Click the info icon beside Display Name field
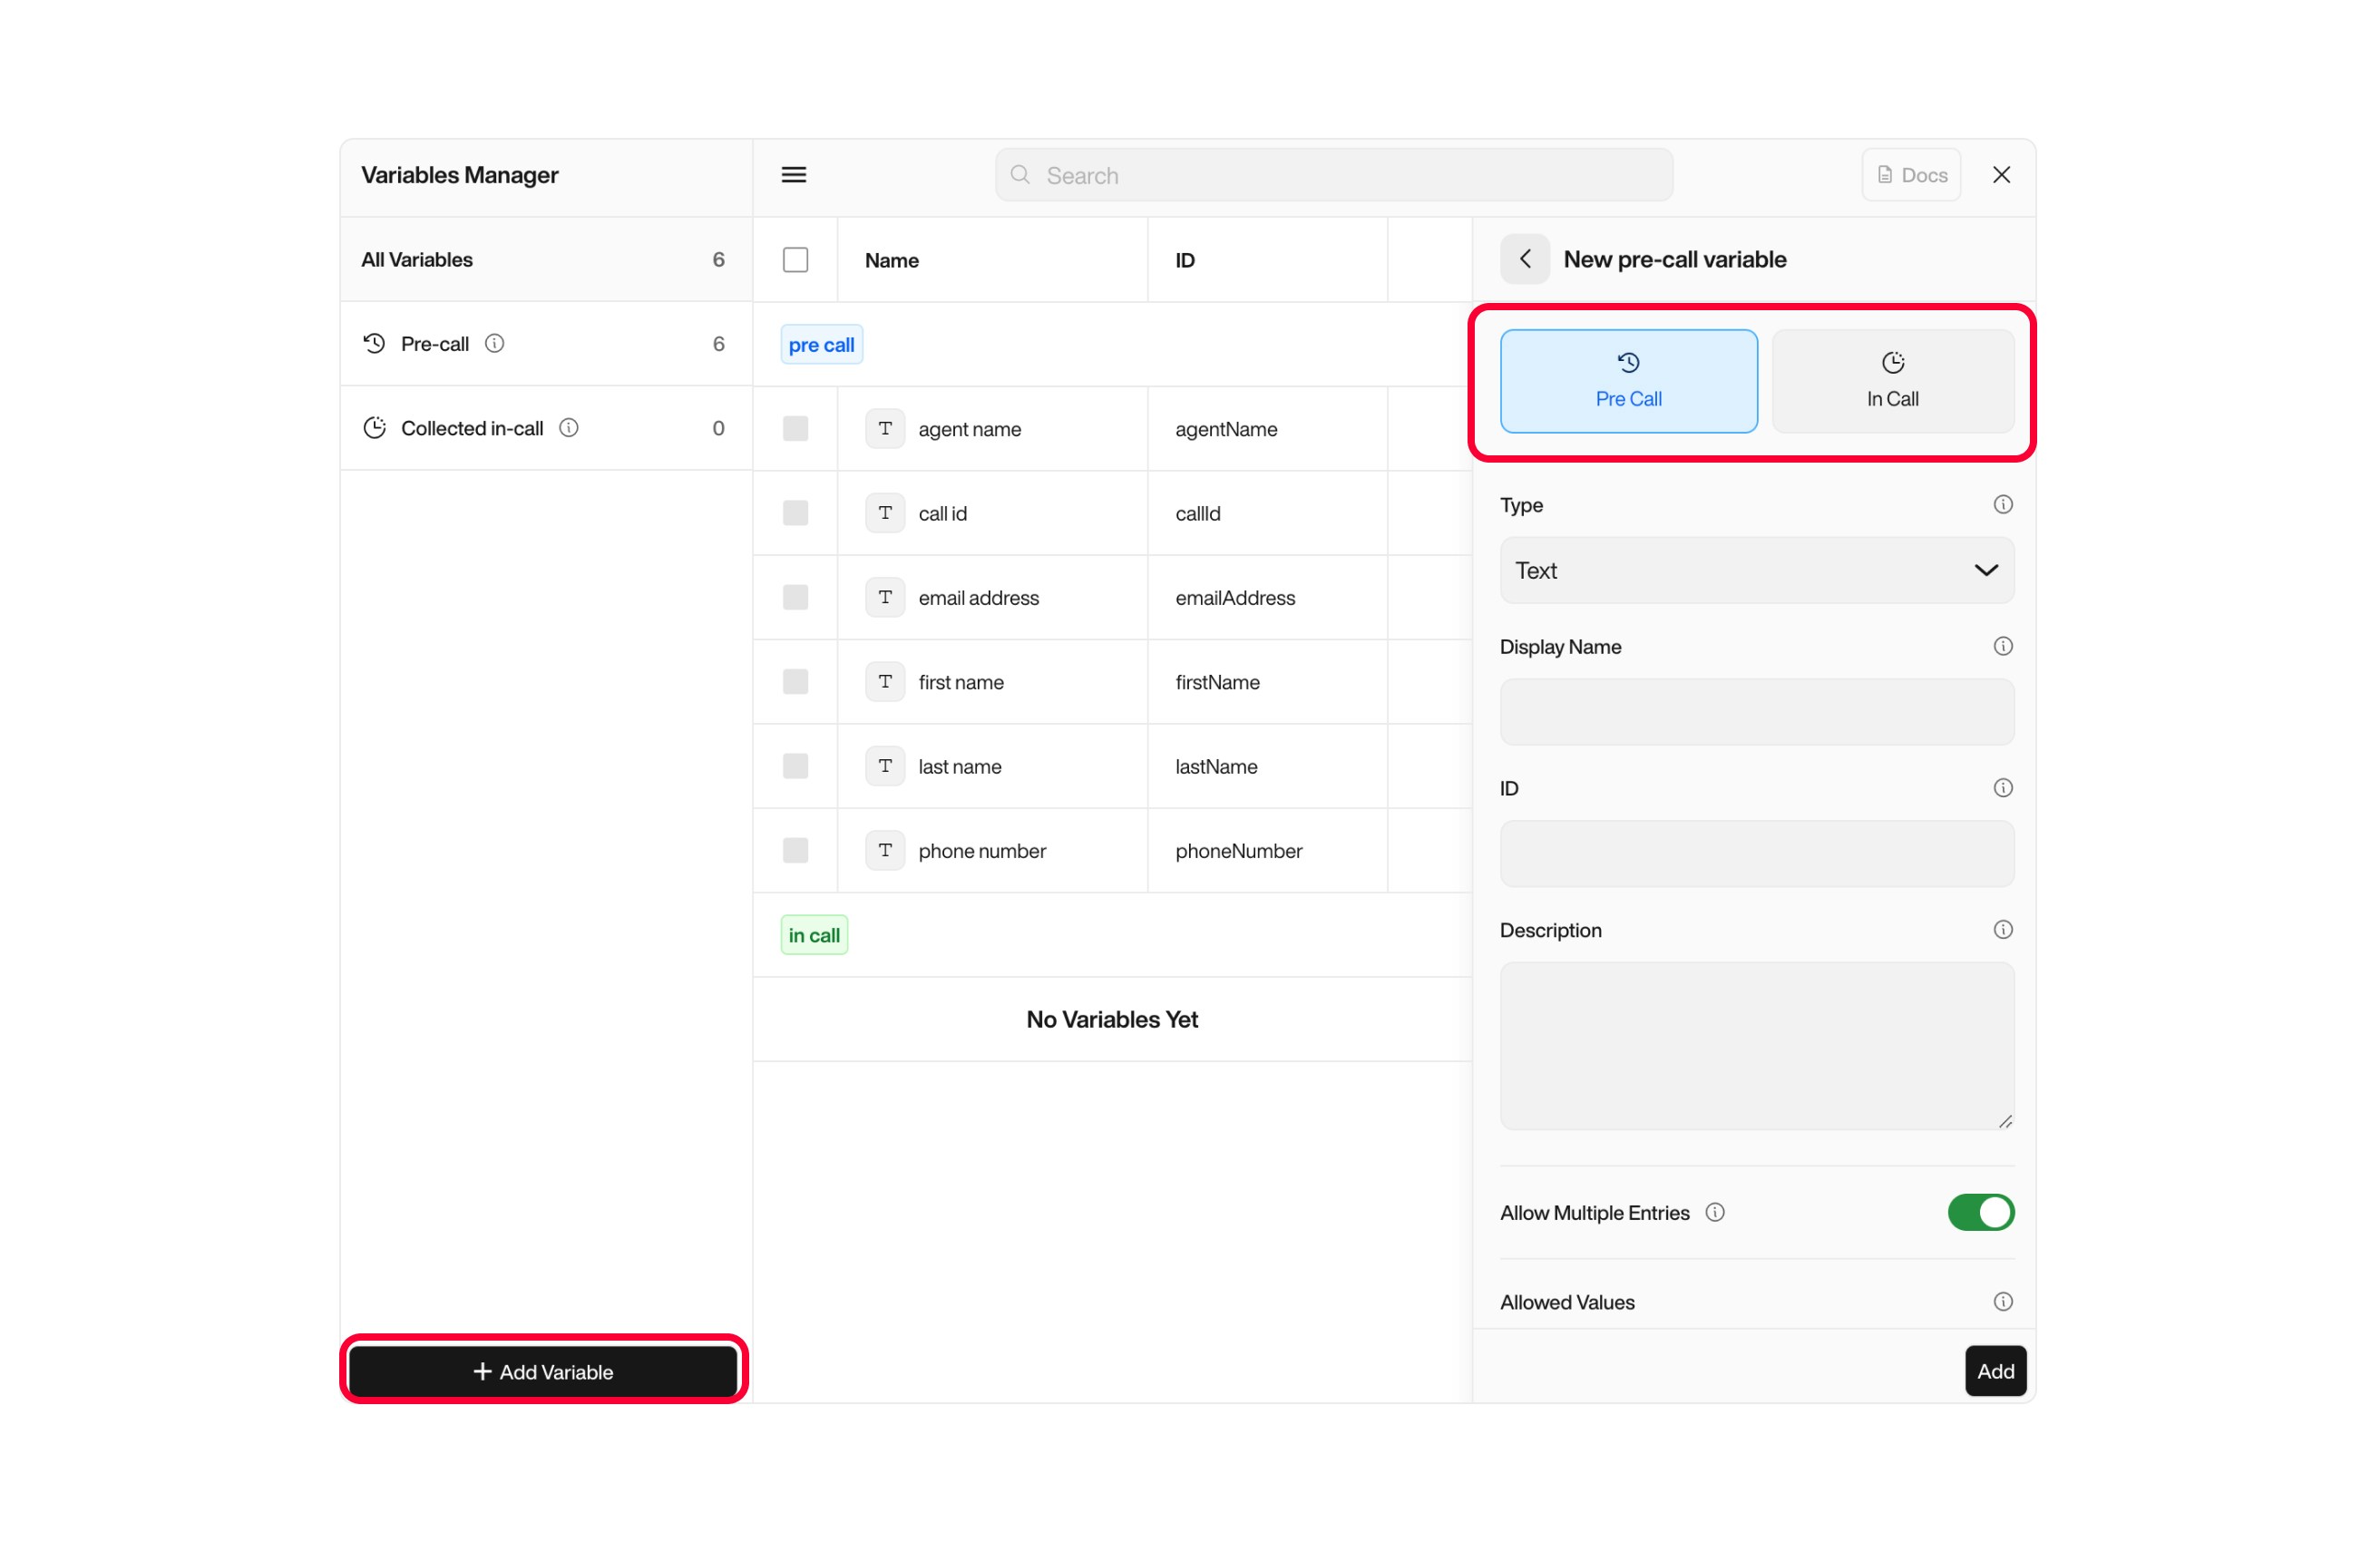This screenshot has width=2380, height=1542. pos(2003,646)
